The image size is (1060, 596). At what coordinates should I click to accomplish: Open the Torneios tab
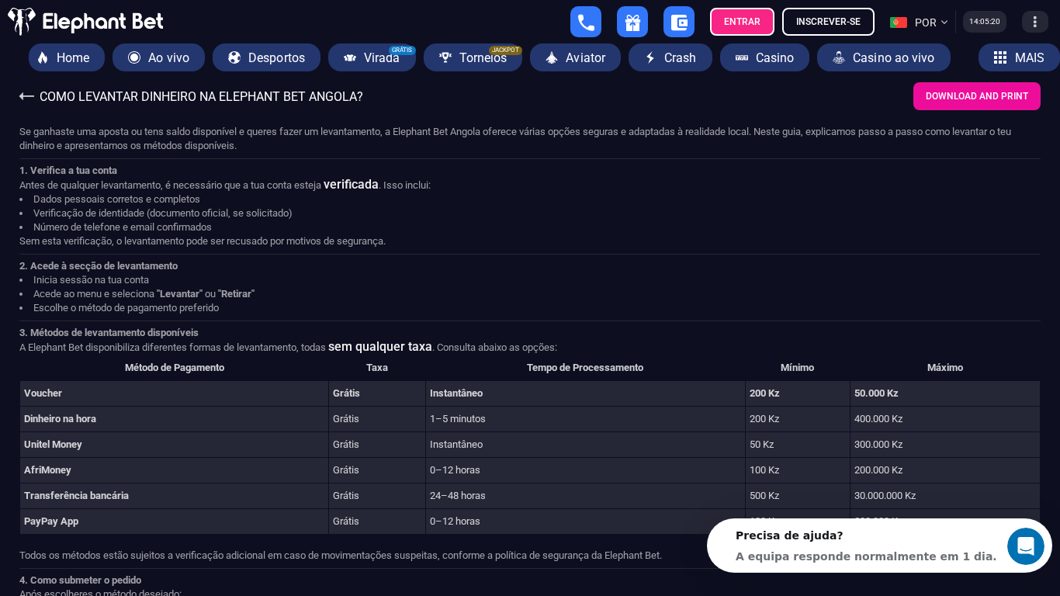coord(473,57)
